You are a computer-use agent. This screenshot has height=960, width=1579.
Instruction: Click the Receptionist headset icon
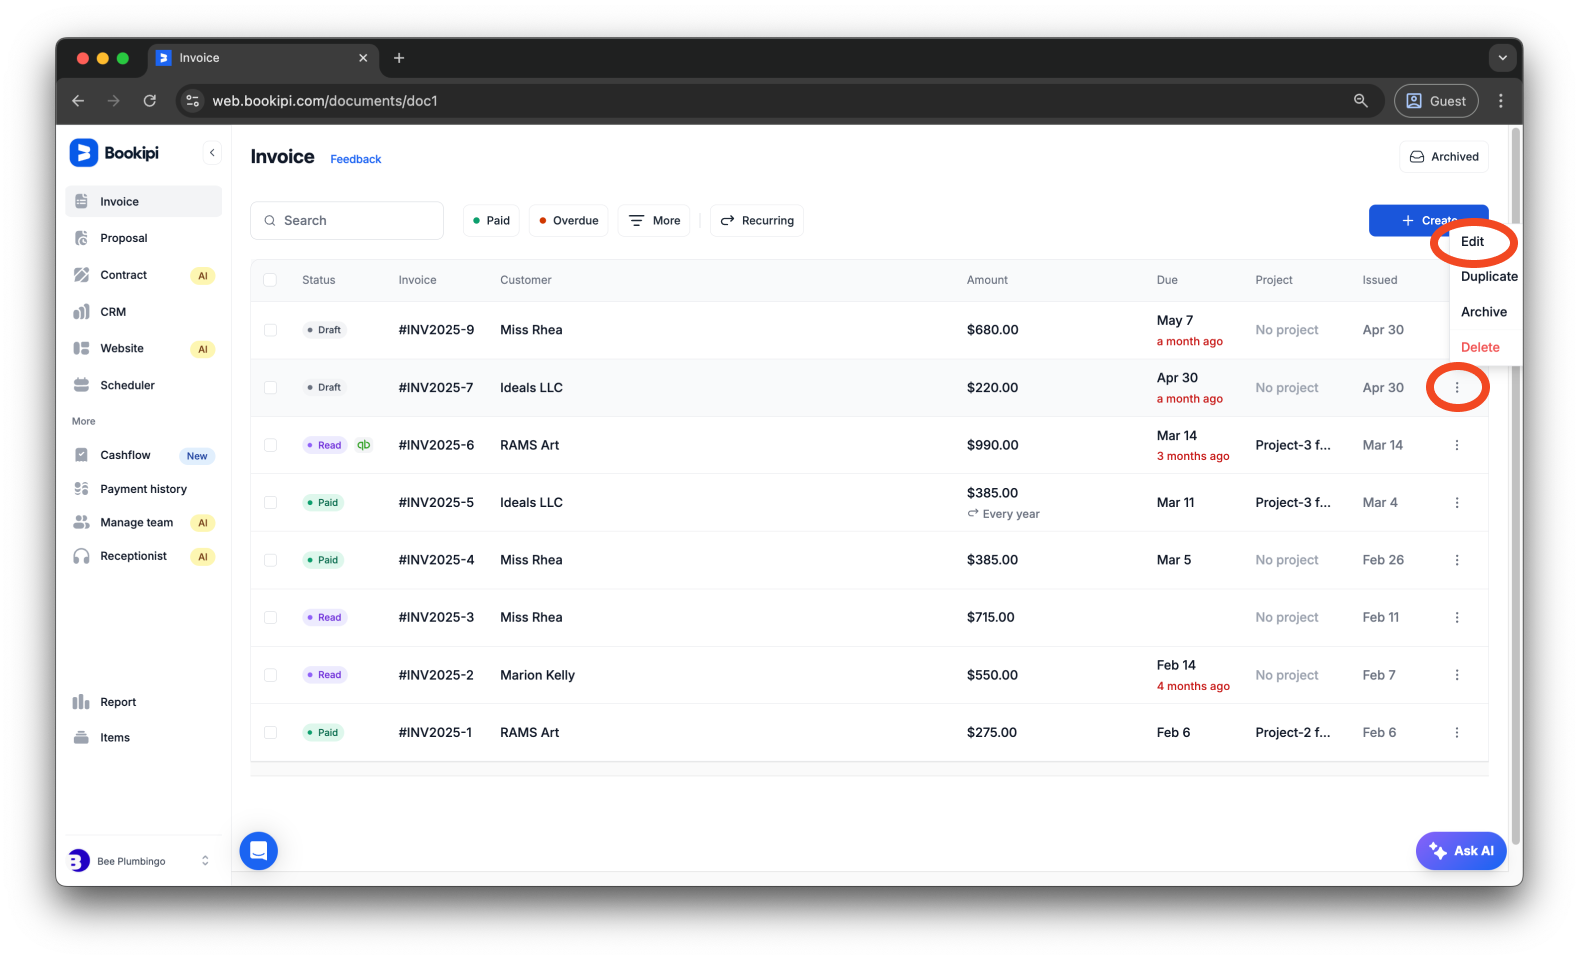click(x=82, y=556)
